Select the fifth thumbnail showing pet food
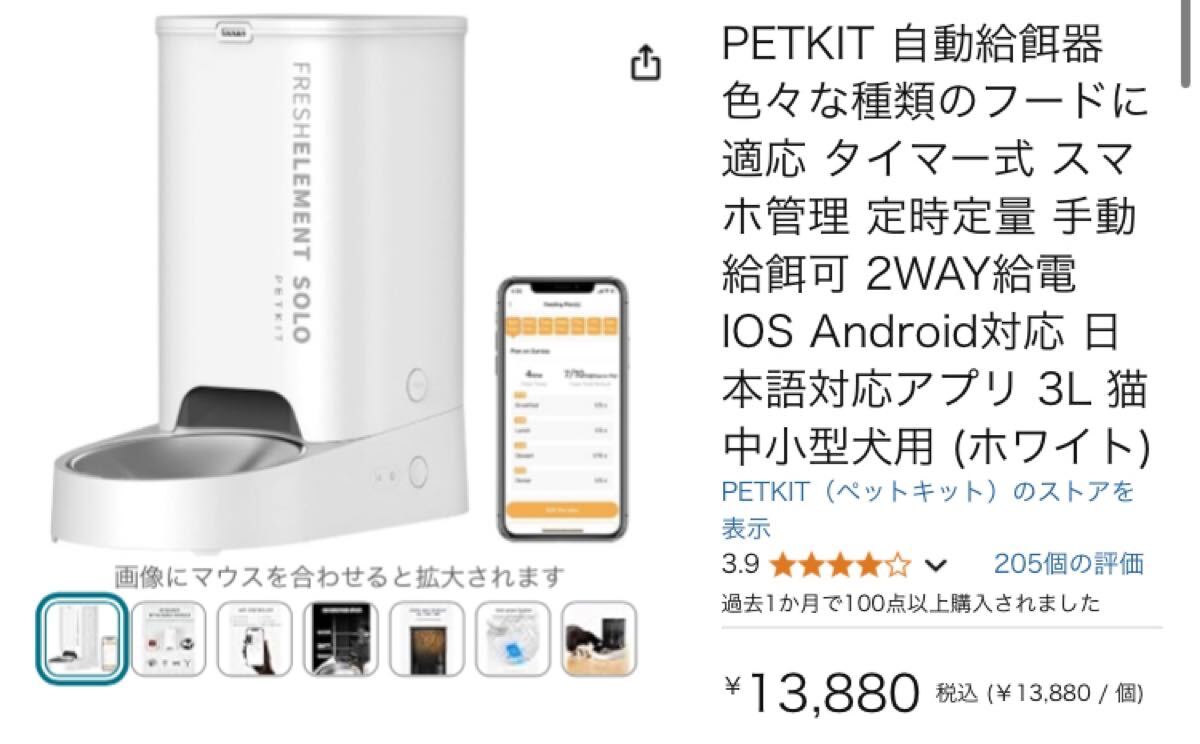This screenshot has width=1200, height=744. pos(427,638)
